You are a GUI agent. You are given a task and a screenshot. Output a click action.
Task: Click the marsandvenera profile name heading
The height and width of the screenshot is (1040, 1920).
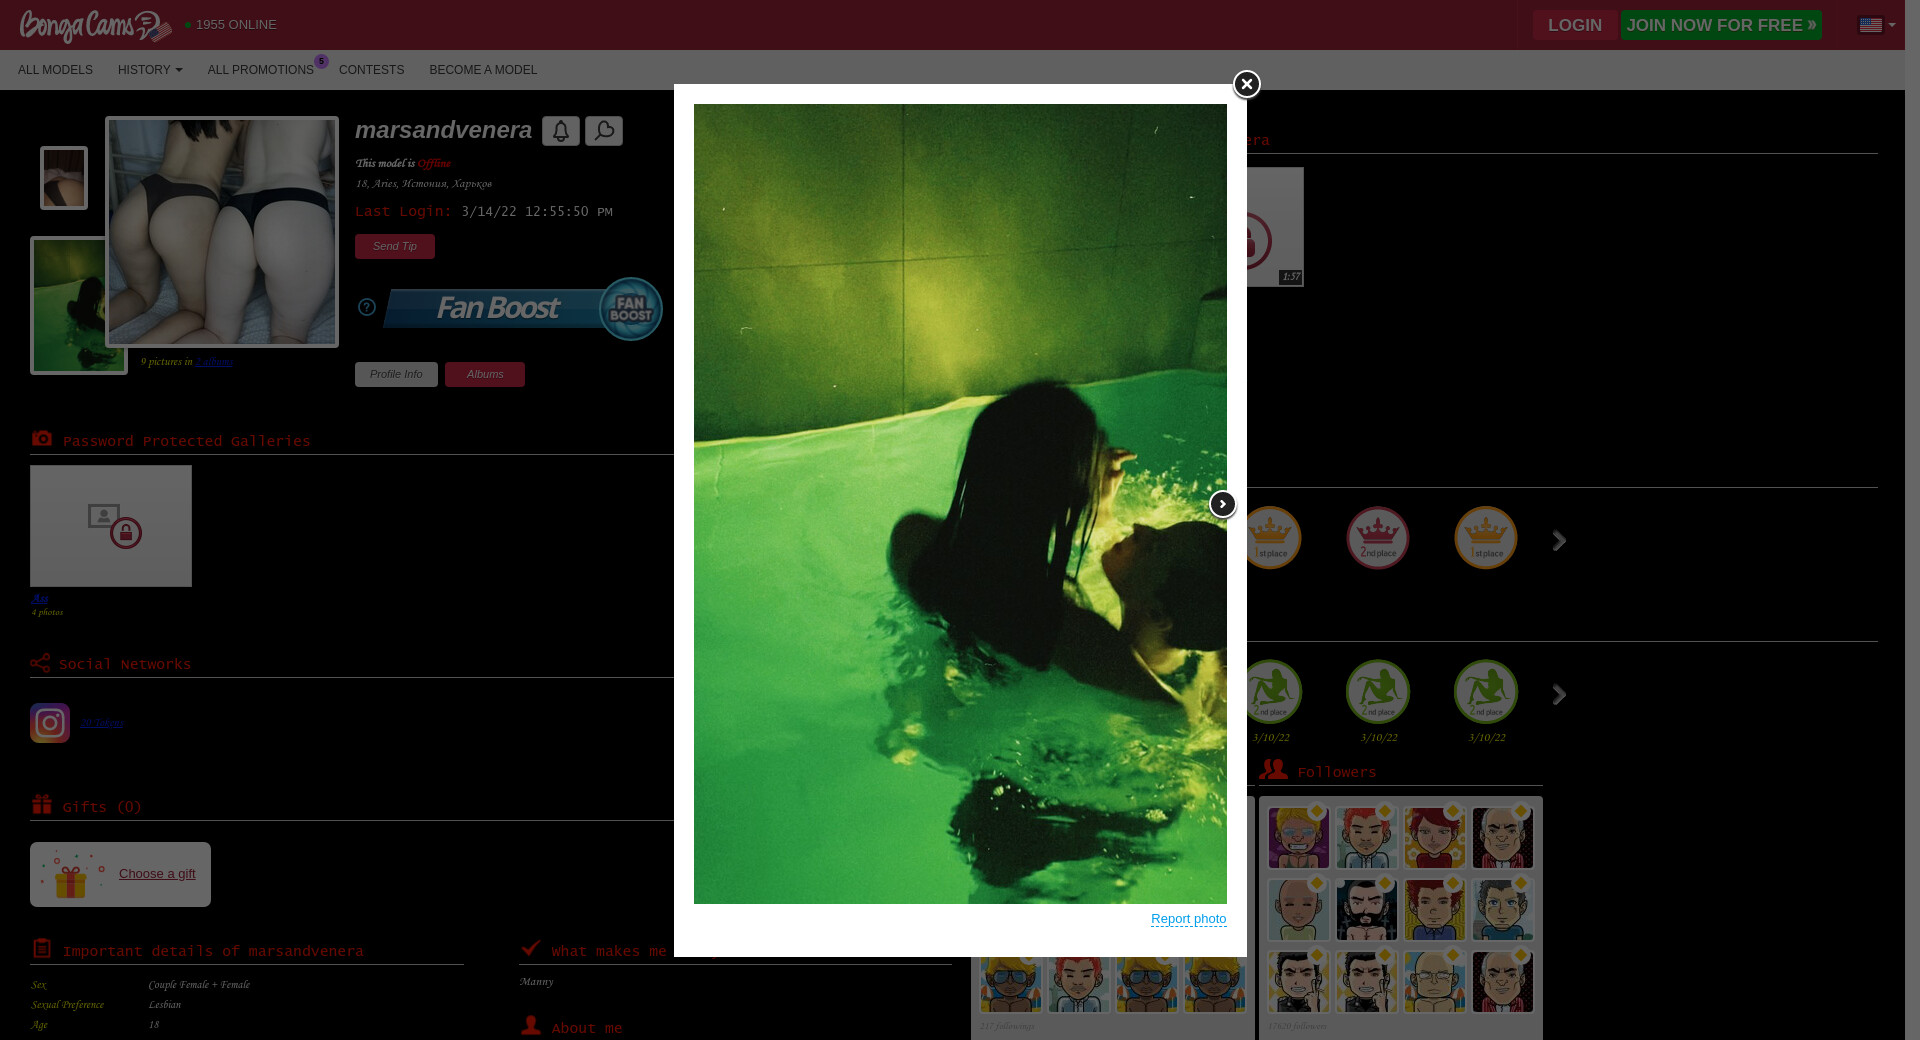pyautogui.click(x=443, y=130)
